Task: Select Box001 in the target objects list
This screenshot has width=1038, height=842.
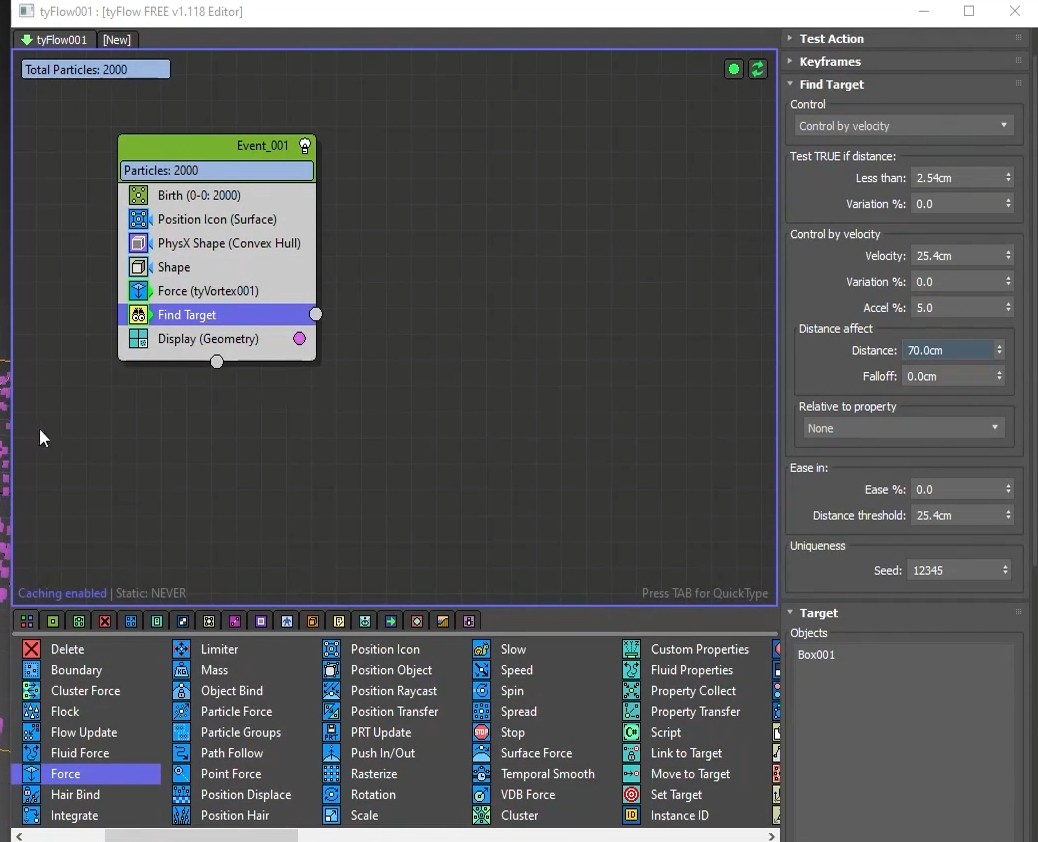Action: coord(816,655)
